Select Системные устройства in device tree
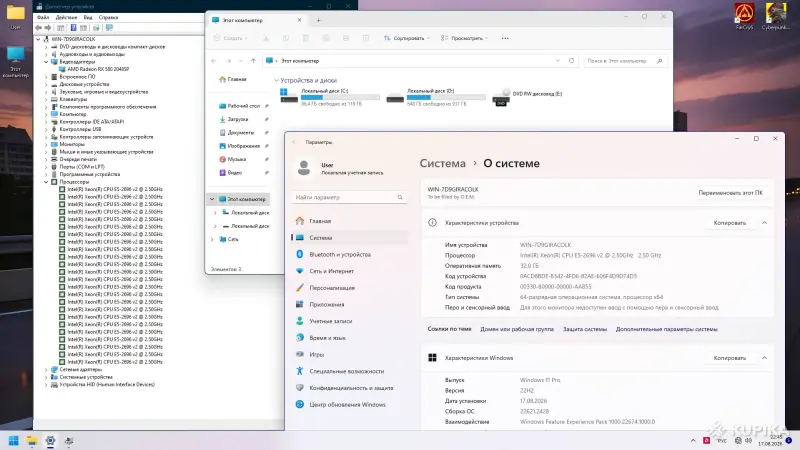This screenshot has width=800, height=450. pos(86,377)
